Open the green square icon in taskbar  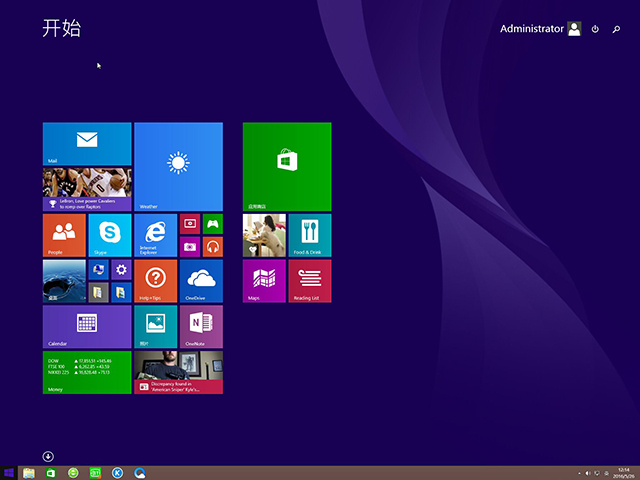point(95,473)
